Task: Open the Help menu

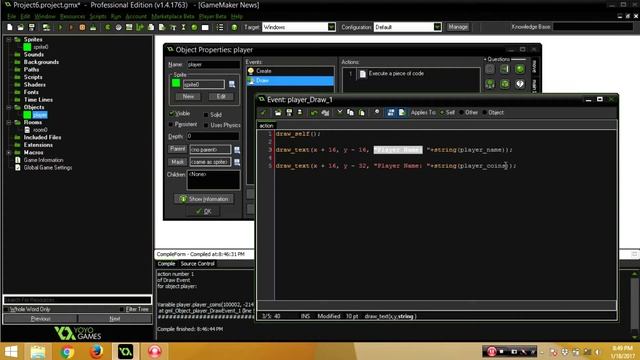Action: [237, 16]
